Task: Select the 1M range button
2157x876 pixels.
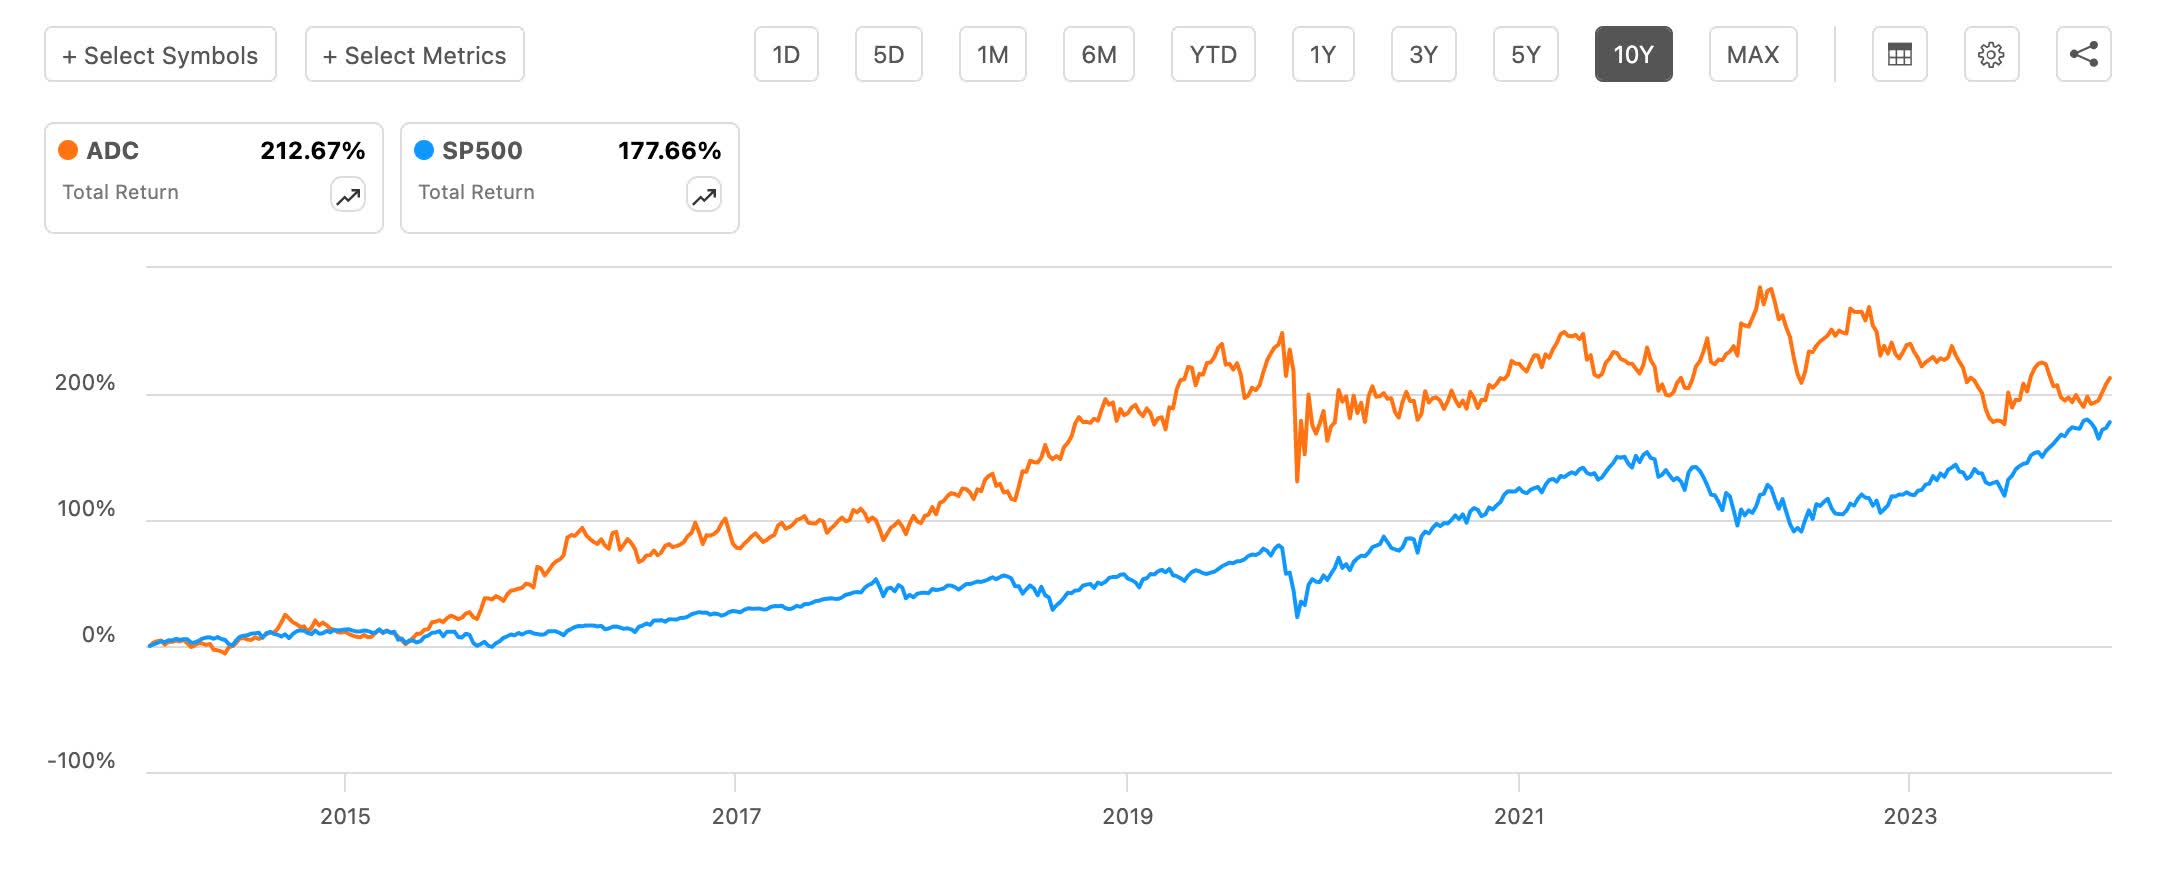Action: click(x=992, y=55)
